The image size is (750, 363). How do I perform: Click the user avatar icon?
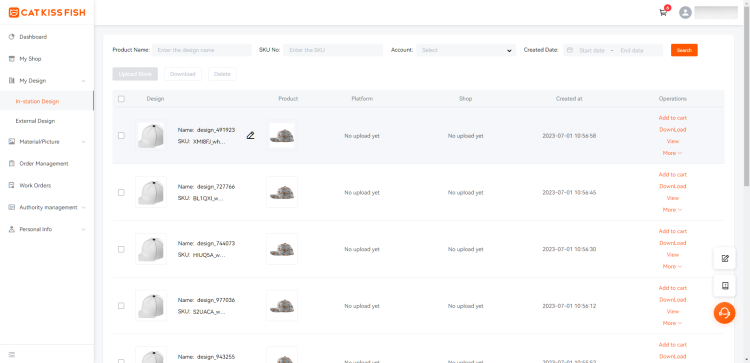[x=685, y=12]
